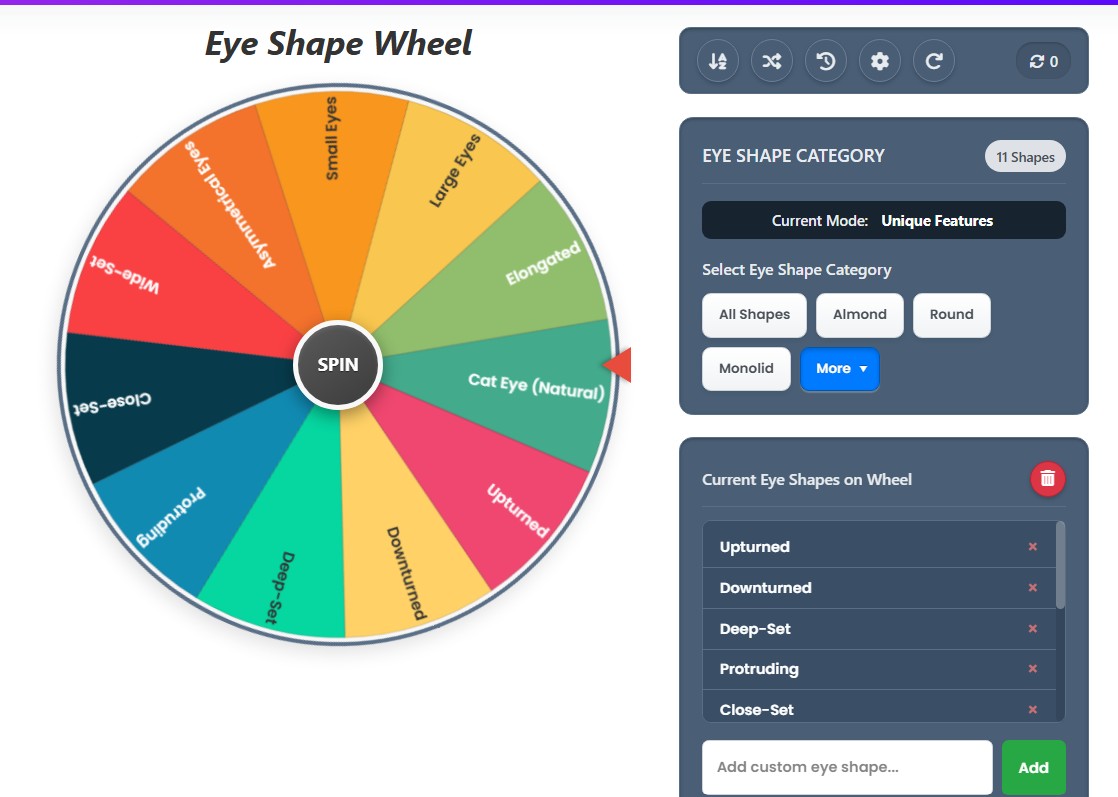Focus the Add custom eye shape field
Image resolution: width=1118 pixels, height=797 pixels.
point(847,768)
